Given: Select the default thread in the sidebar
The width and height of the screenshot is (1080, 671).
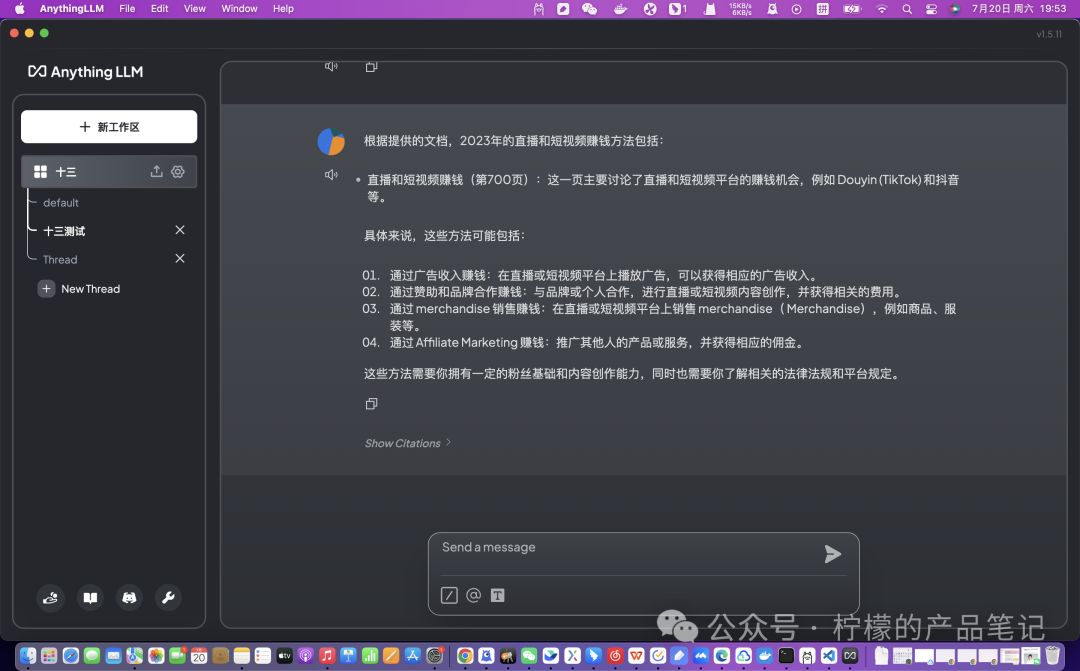Looking at the screenshot, I should [x=60, y=202].
